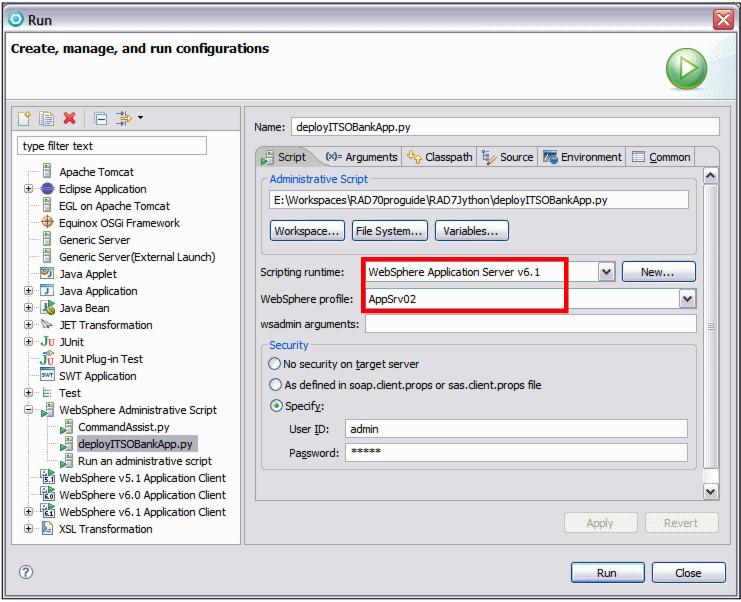
Task: Collapse the WebSphere Administrative Script node
Action: [28, 410]
